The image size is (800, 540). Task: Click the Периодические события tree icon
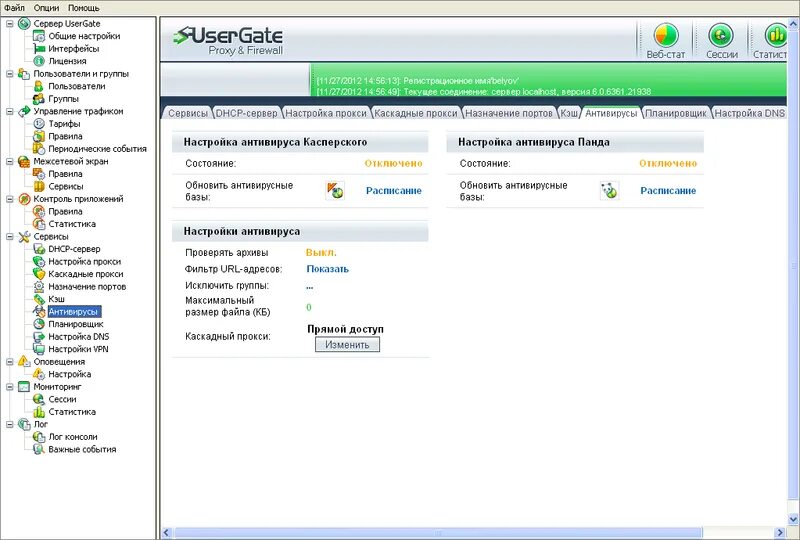tap(39, 149)
